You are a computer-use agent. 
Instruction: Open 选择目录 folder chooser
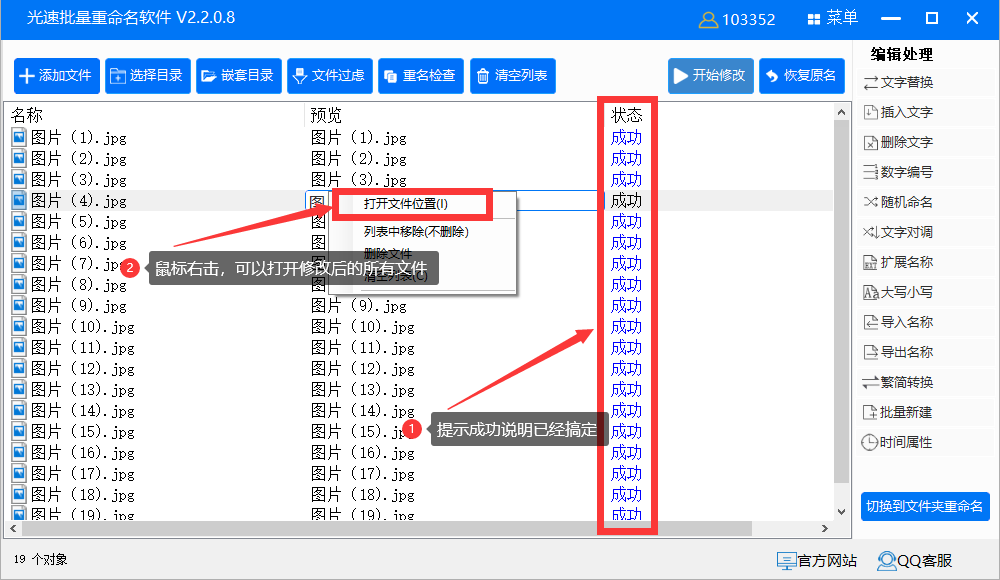pyautogui.click(x=148, y=76)
